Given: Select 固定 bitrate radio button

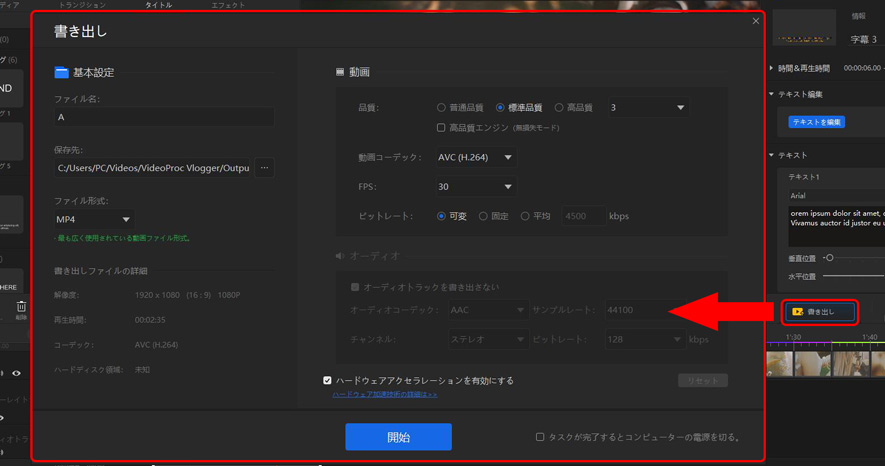Looking at the screenshot, I should (483, 216).
